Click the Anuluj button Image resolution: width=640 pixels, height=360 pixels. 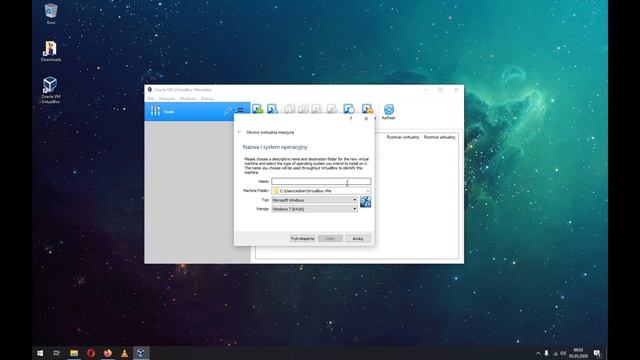point(358,238)
